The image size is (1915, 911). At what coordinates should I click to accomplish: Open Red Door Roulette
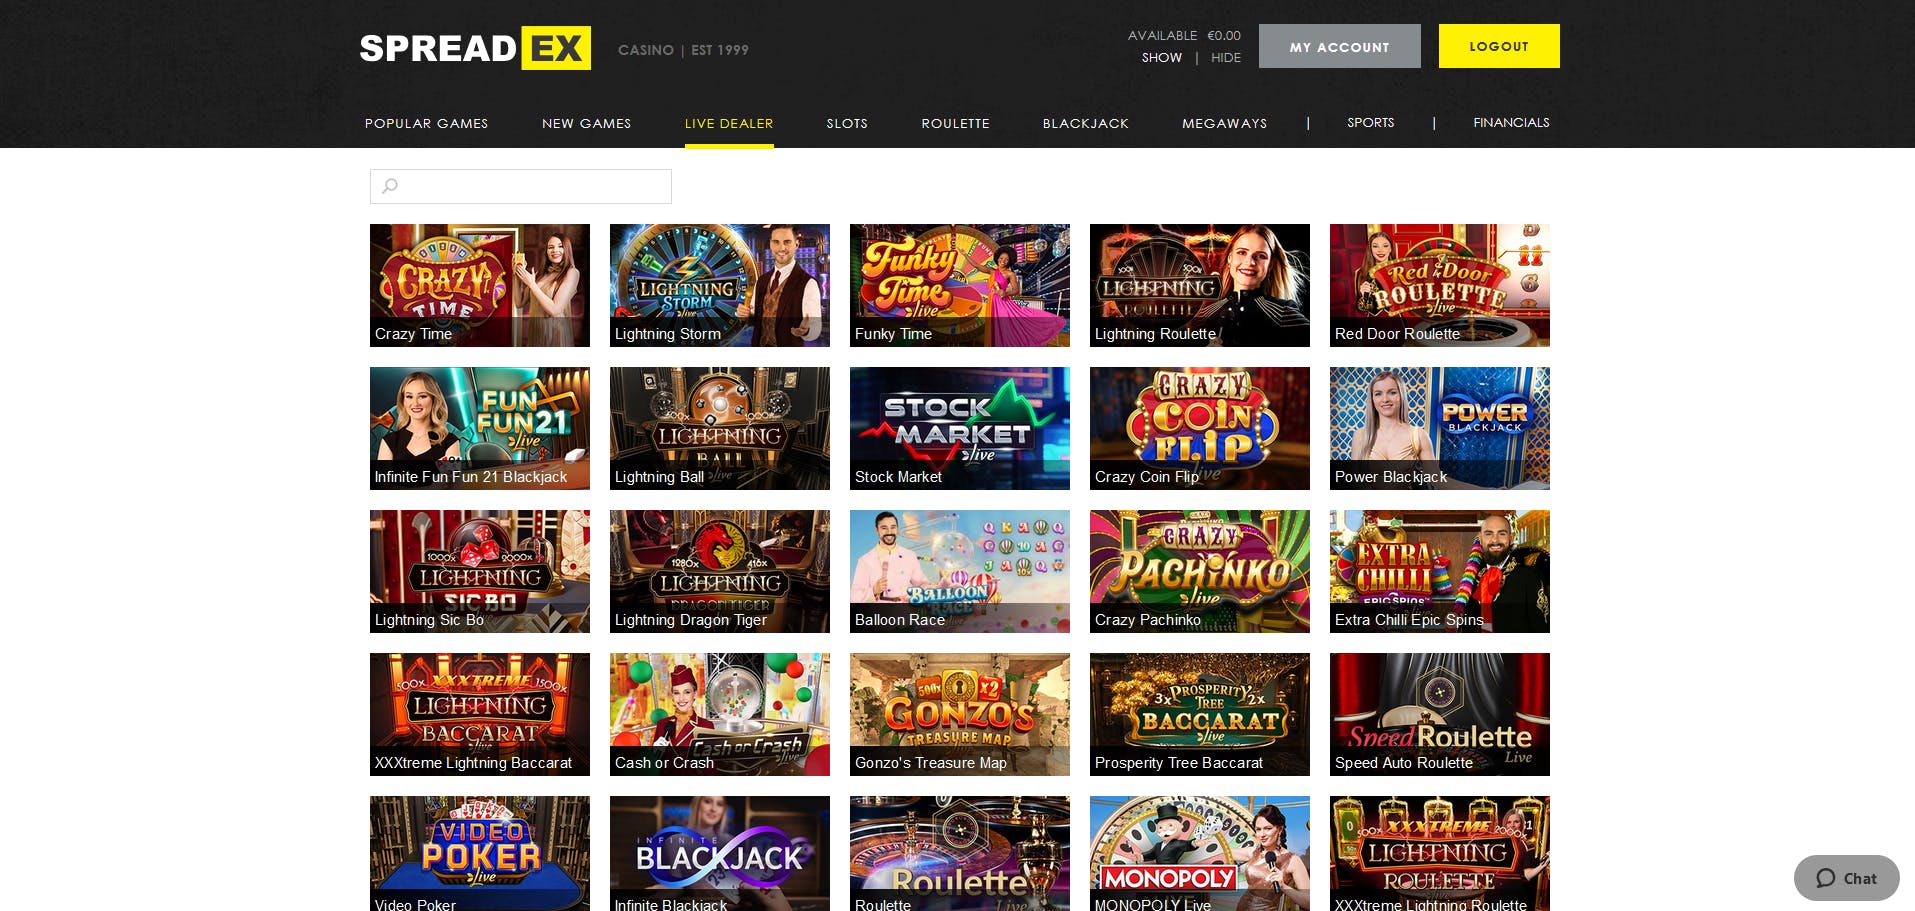click(x=1440, y=285)
